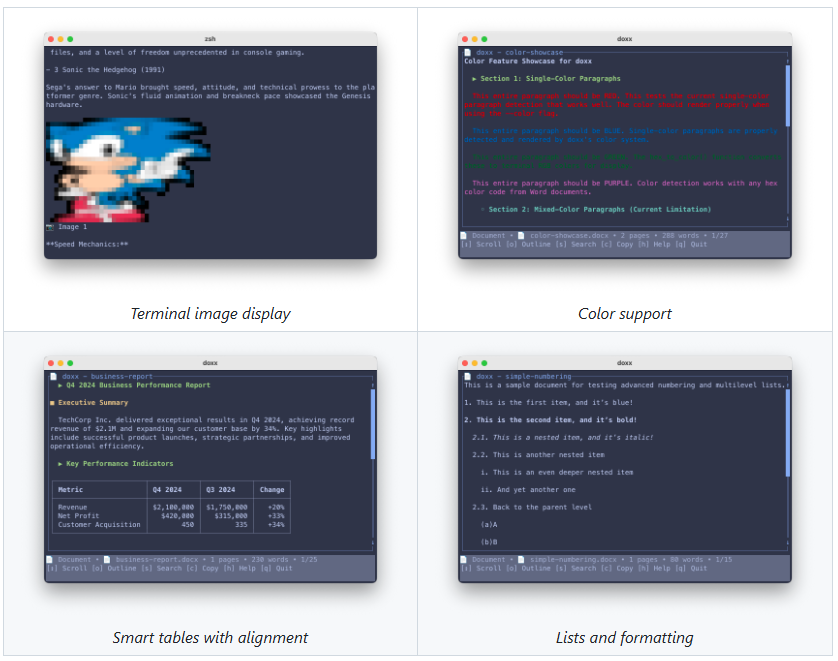Click the file icon before business-report.docx in status bar

107,560
